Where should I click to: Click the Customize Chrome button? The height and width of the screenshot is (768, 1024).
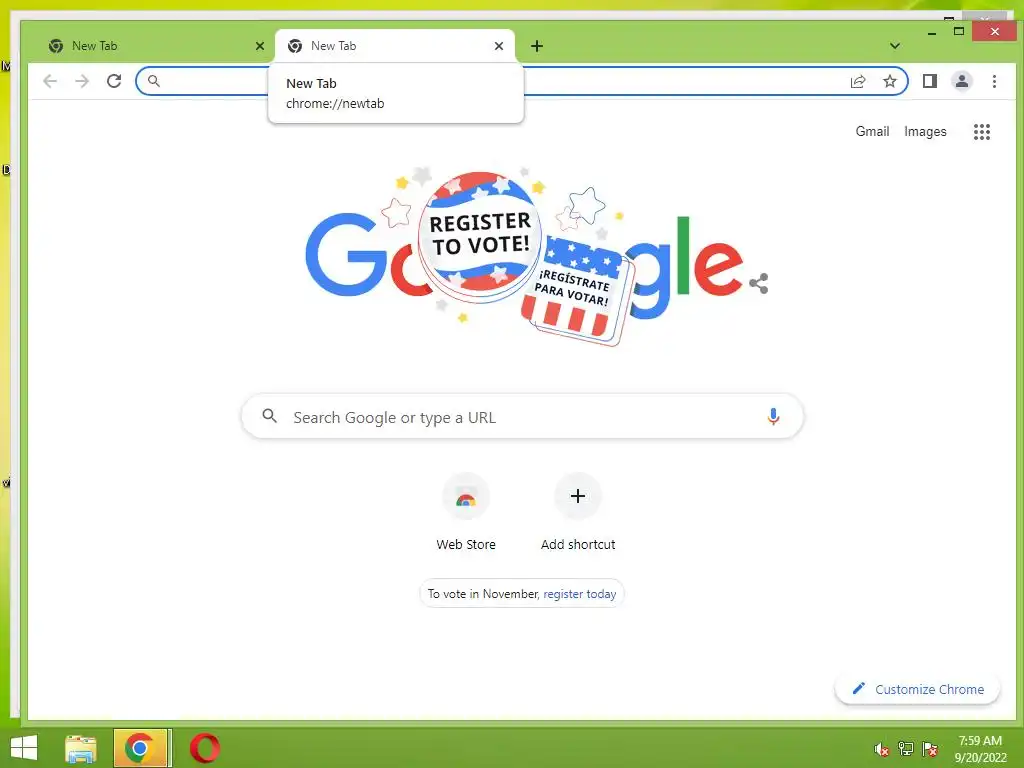coord(918,690)
